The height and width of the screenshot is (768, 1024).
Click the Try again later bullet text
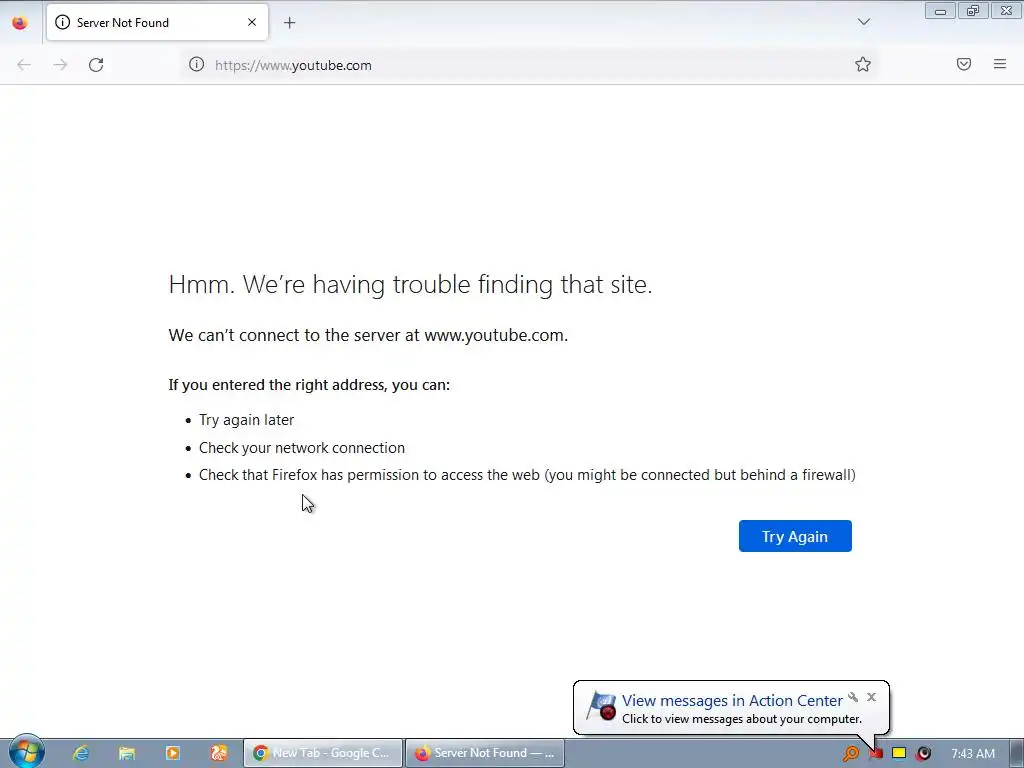point(246,420)
